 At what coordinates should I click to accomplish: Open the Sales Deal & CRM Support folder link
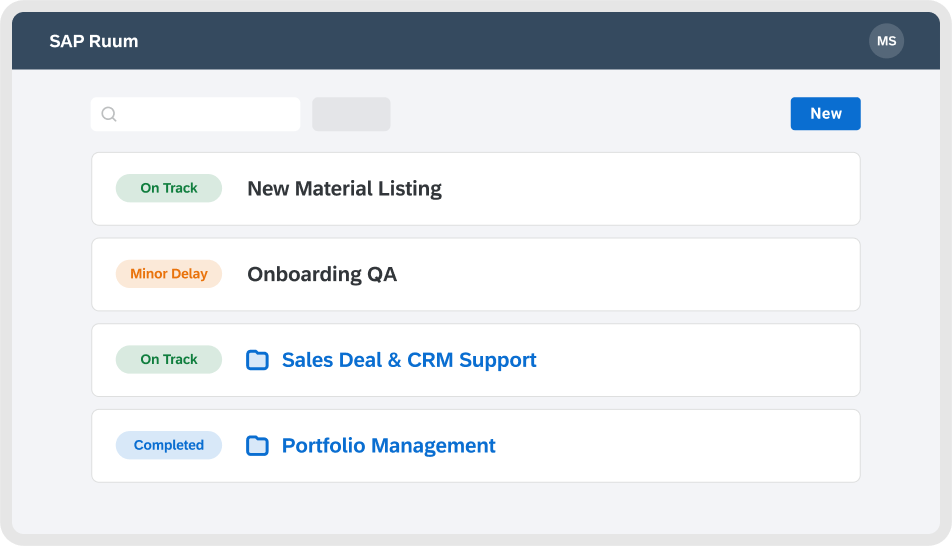click(409, 360)
